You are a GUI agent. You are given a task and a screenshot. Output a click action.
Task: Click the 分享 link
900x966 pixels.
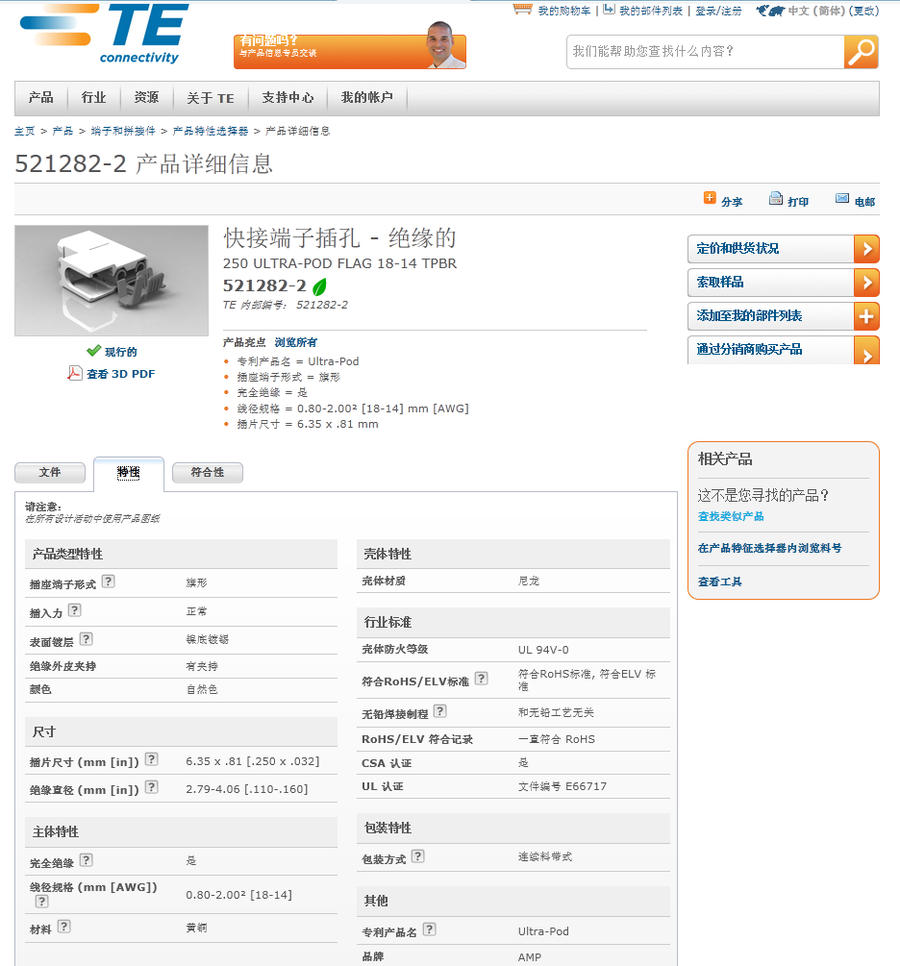pos(732,202)
